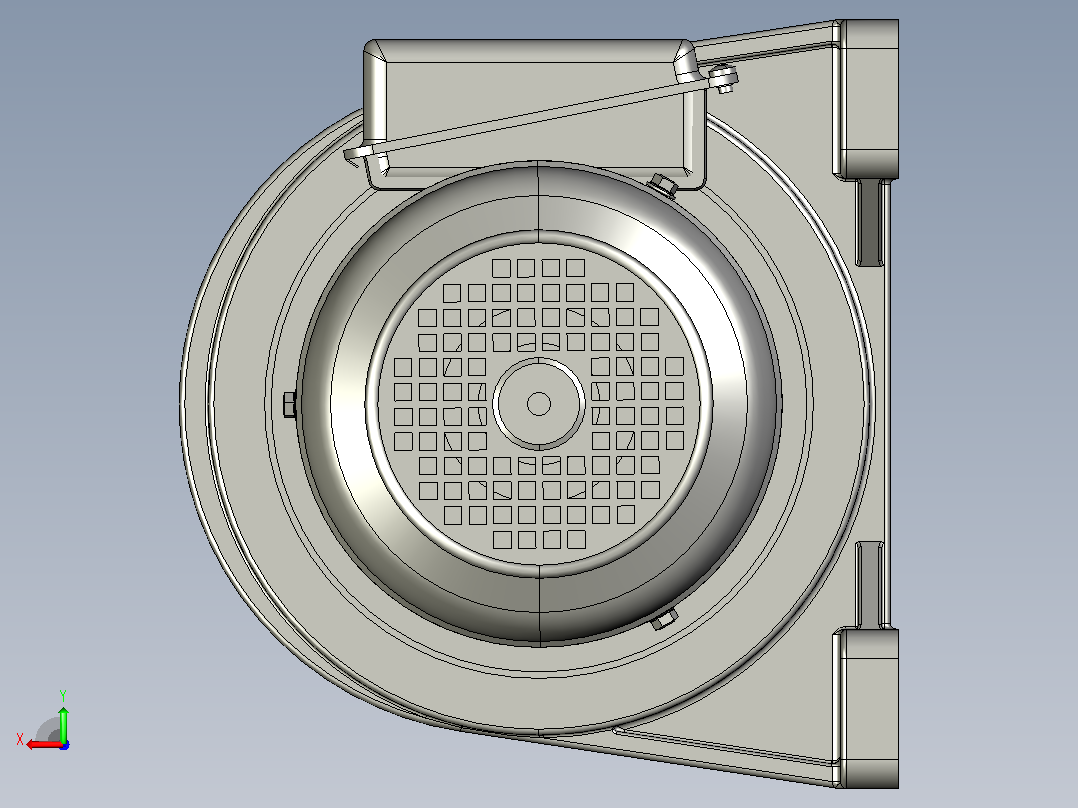Click the lower mounting slot on the flange
The image size is (1078, 808).
pyautogui.click(x=870, y=585)
